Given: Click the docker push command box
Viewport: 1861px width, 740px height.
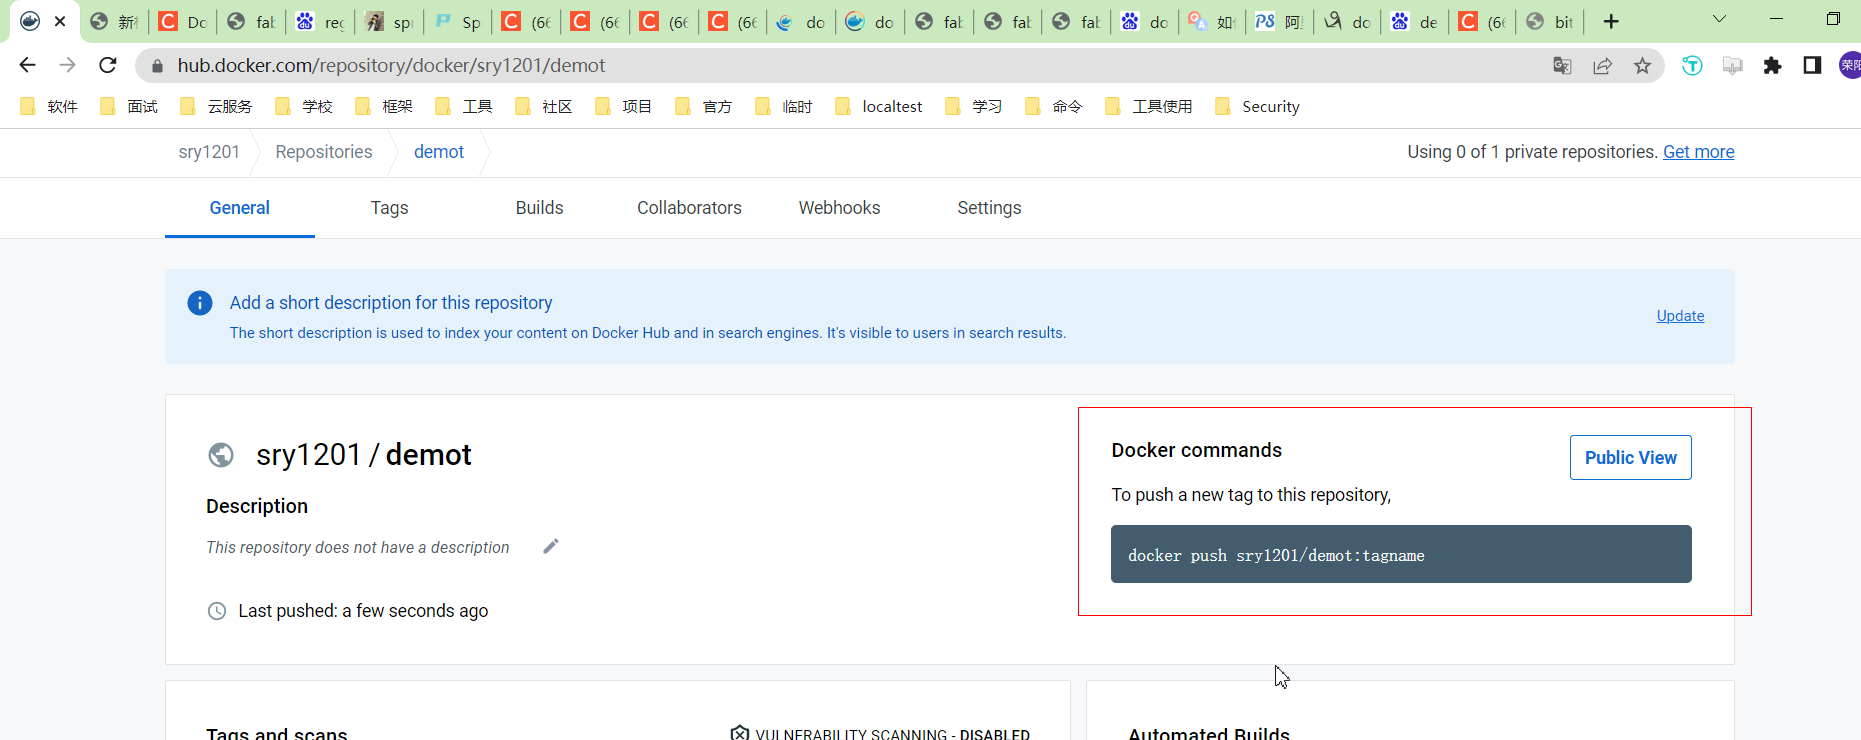Looking at the screenshot, I should click(x=1401, y=554).
